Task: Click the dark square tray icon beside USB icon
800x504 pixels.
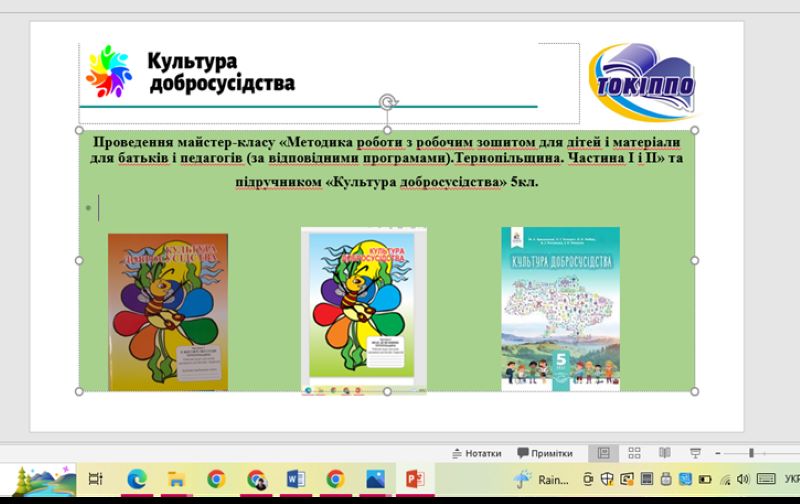Action: click(x=646, y=479)
